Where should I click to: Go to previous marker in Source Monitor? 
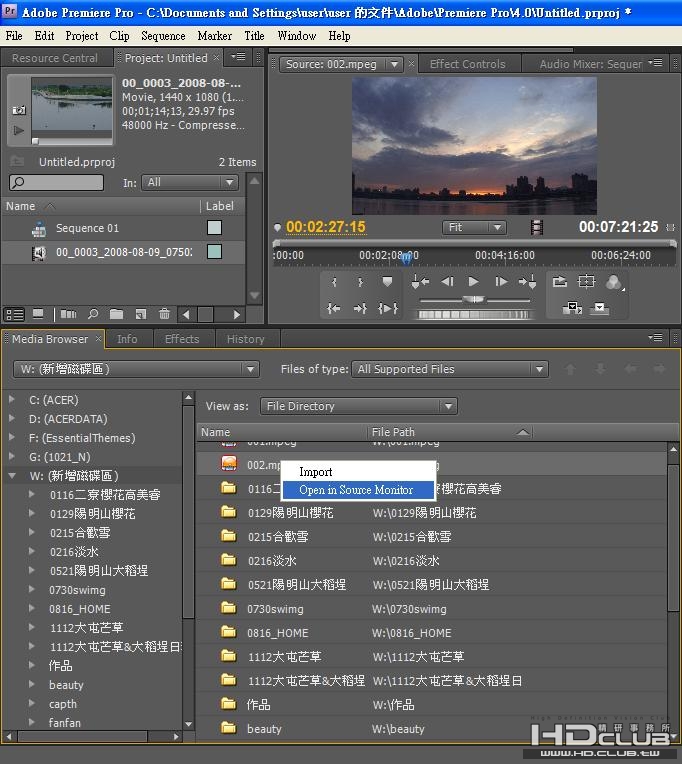tap(420, 281)
